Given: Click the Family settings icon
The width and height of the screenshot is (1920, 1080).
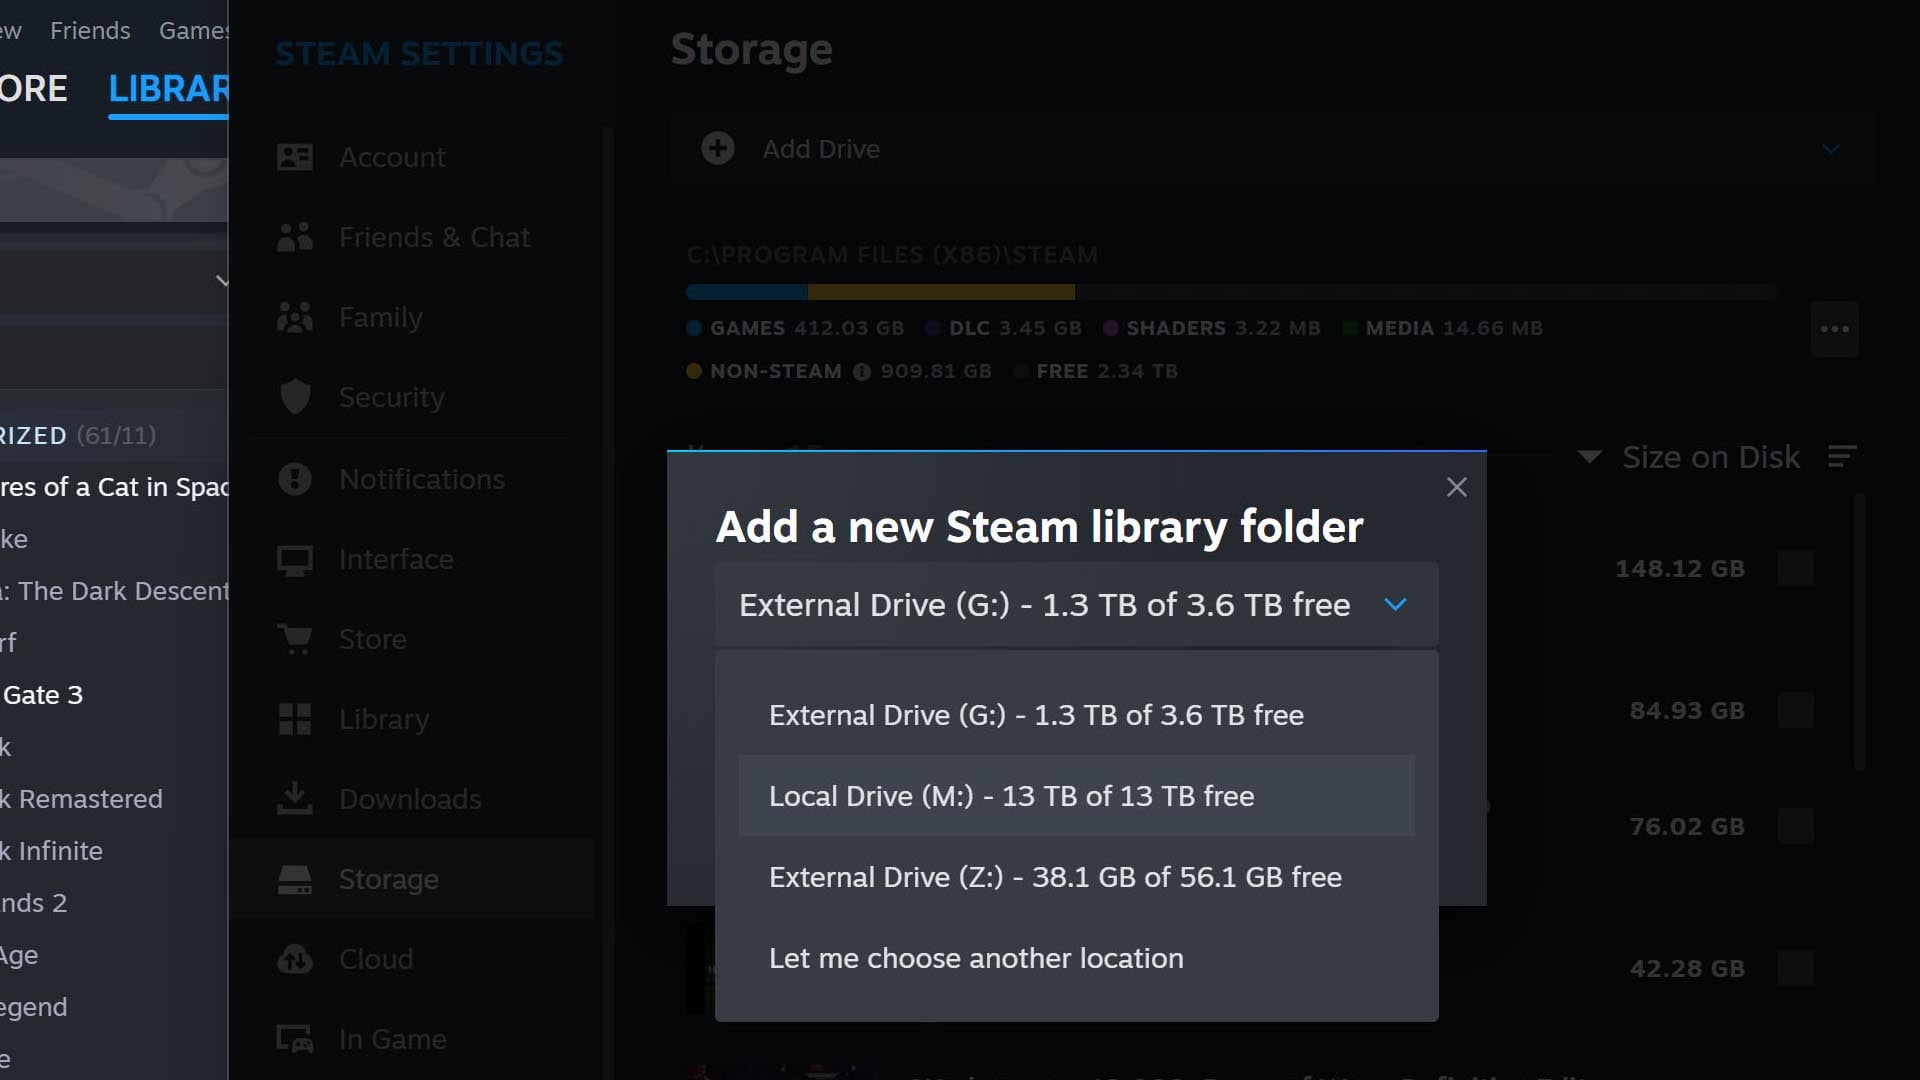Looking at the screenshot, I should point(295,317).
